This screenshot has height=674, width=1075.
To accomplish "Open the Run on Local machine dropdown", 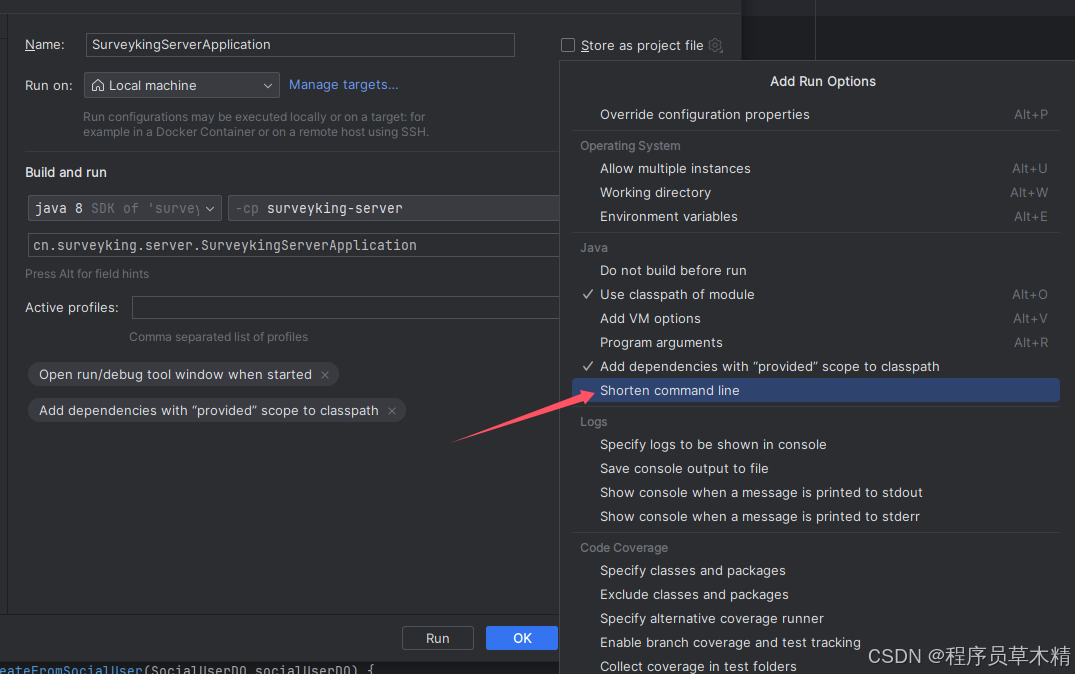I will point(181,85).
